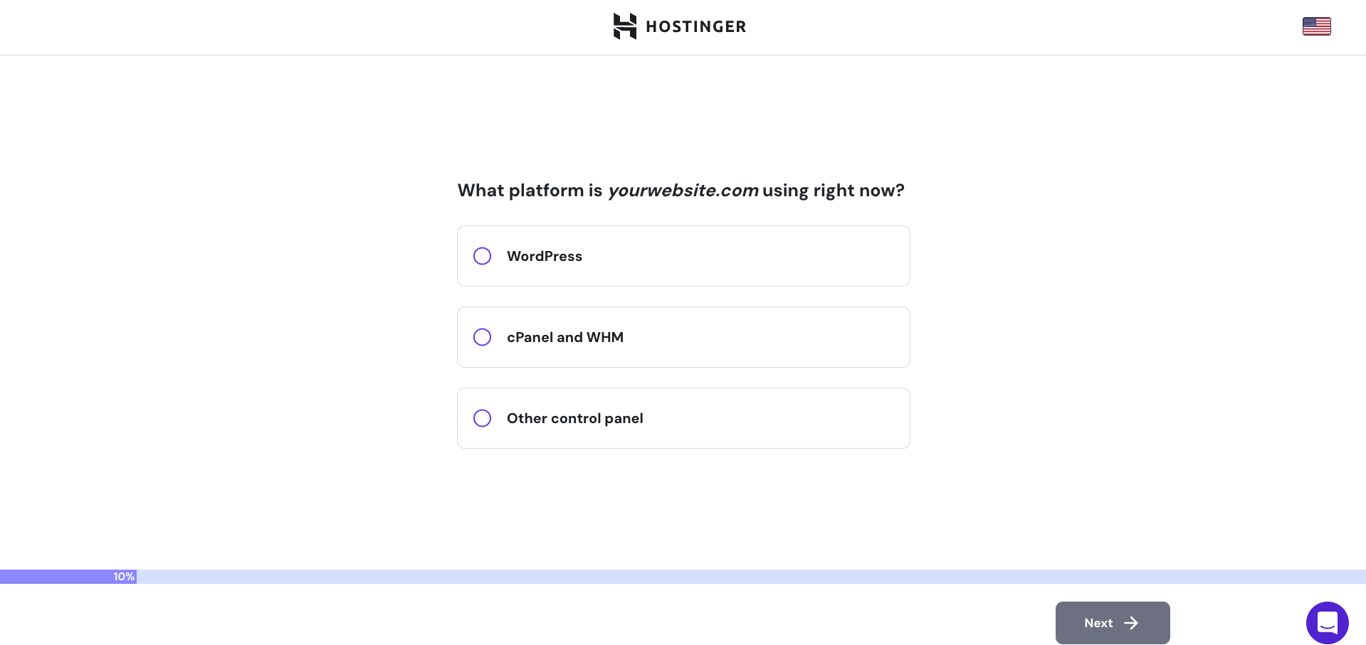Expand language options in the top-right corner
The image size is (1366, 645).
(x=1316, y=26)
